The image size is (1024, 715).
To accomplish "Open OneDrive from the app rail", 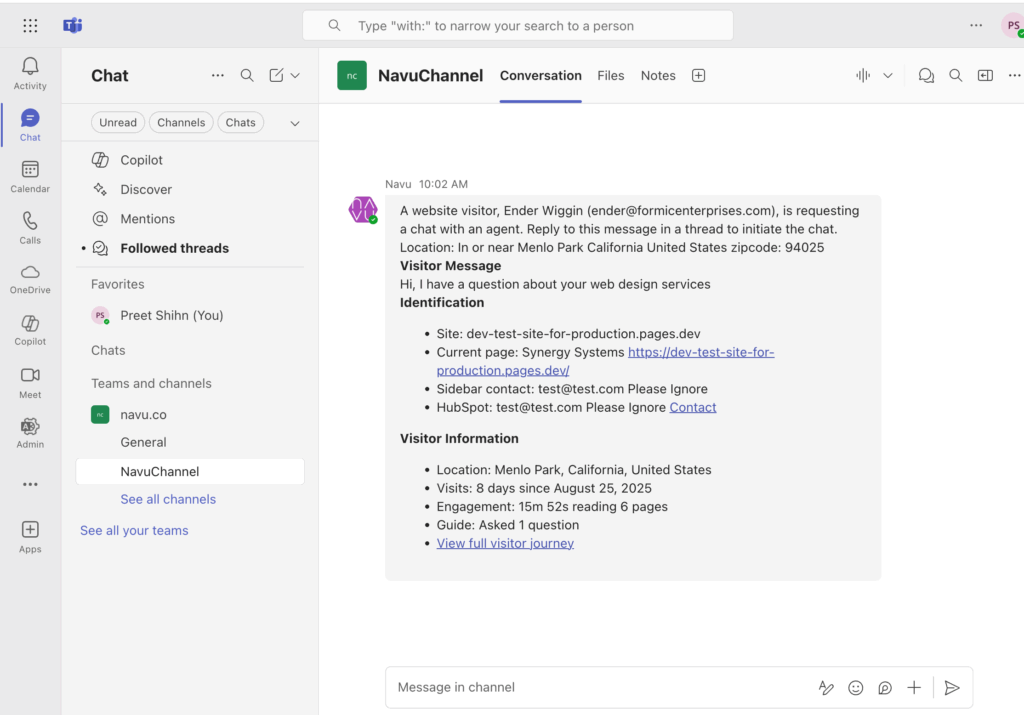I will (x=30, y=273).
